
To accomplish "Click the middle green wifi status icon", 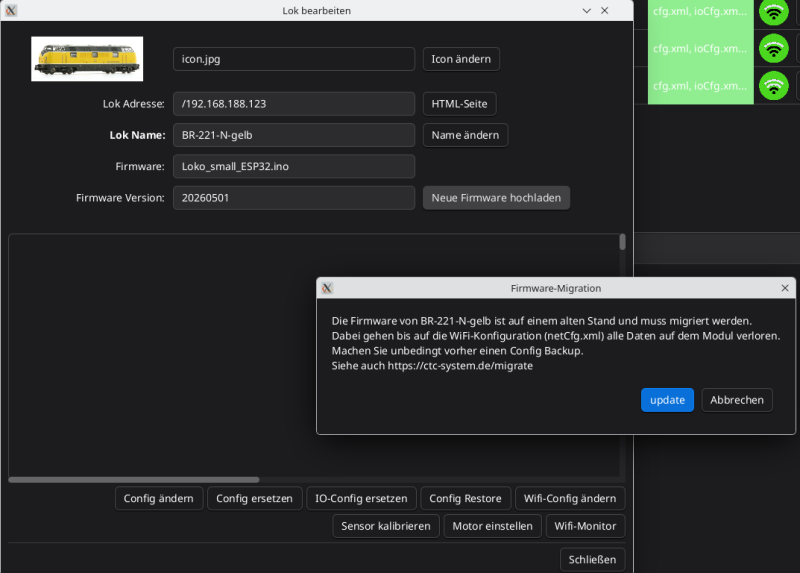I will (x=773, y=48).
